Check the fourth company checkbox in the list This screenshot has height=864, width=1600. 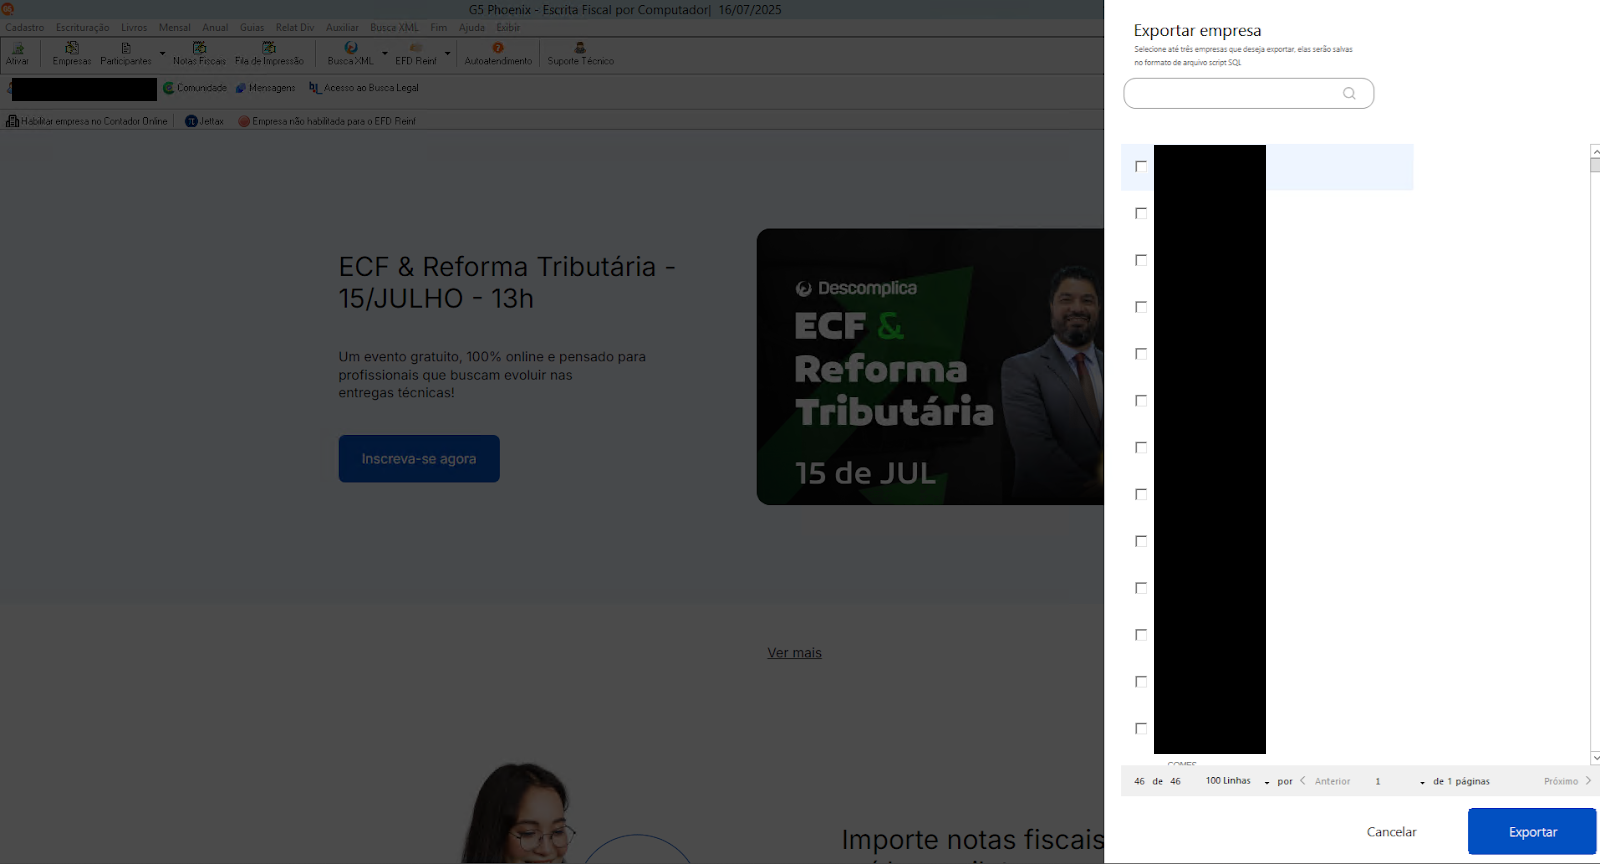click(1141, 307)
